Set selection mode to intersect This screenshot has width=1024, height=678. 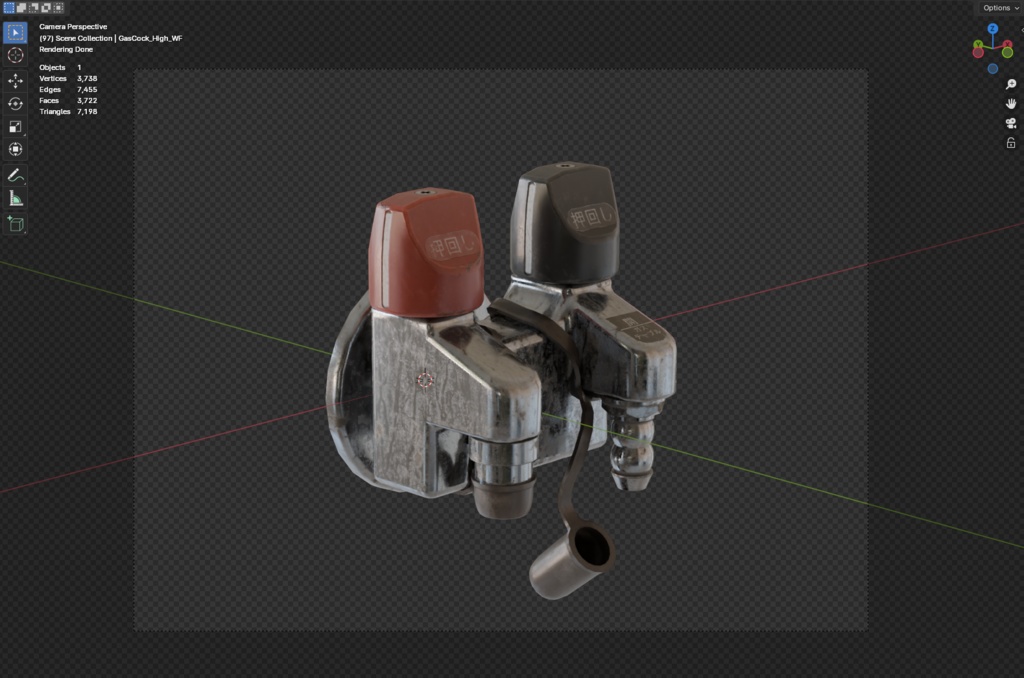coord(58,7)
